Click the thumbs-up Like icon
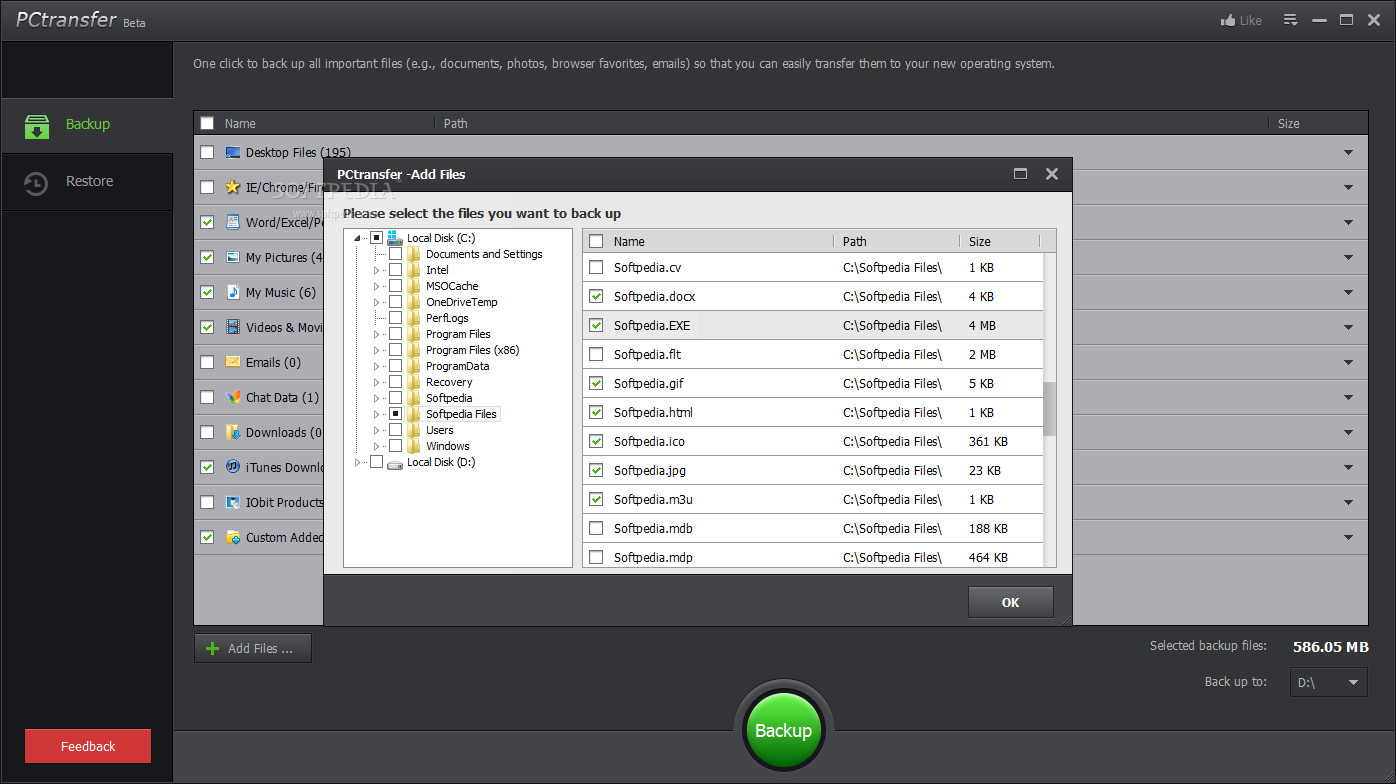Screen dimensions: 1396x784 coord(1228,20)
